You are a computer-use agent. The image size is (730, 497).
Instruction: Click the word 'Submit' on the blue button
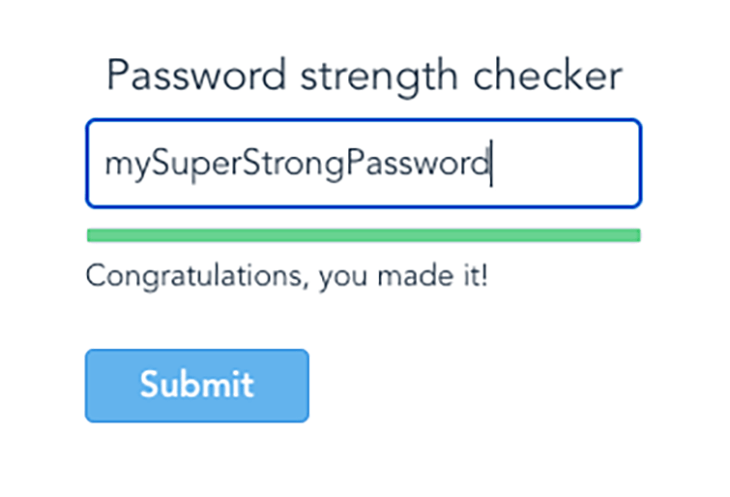[x=197, y=385]
